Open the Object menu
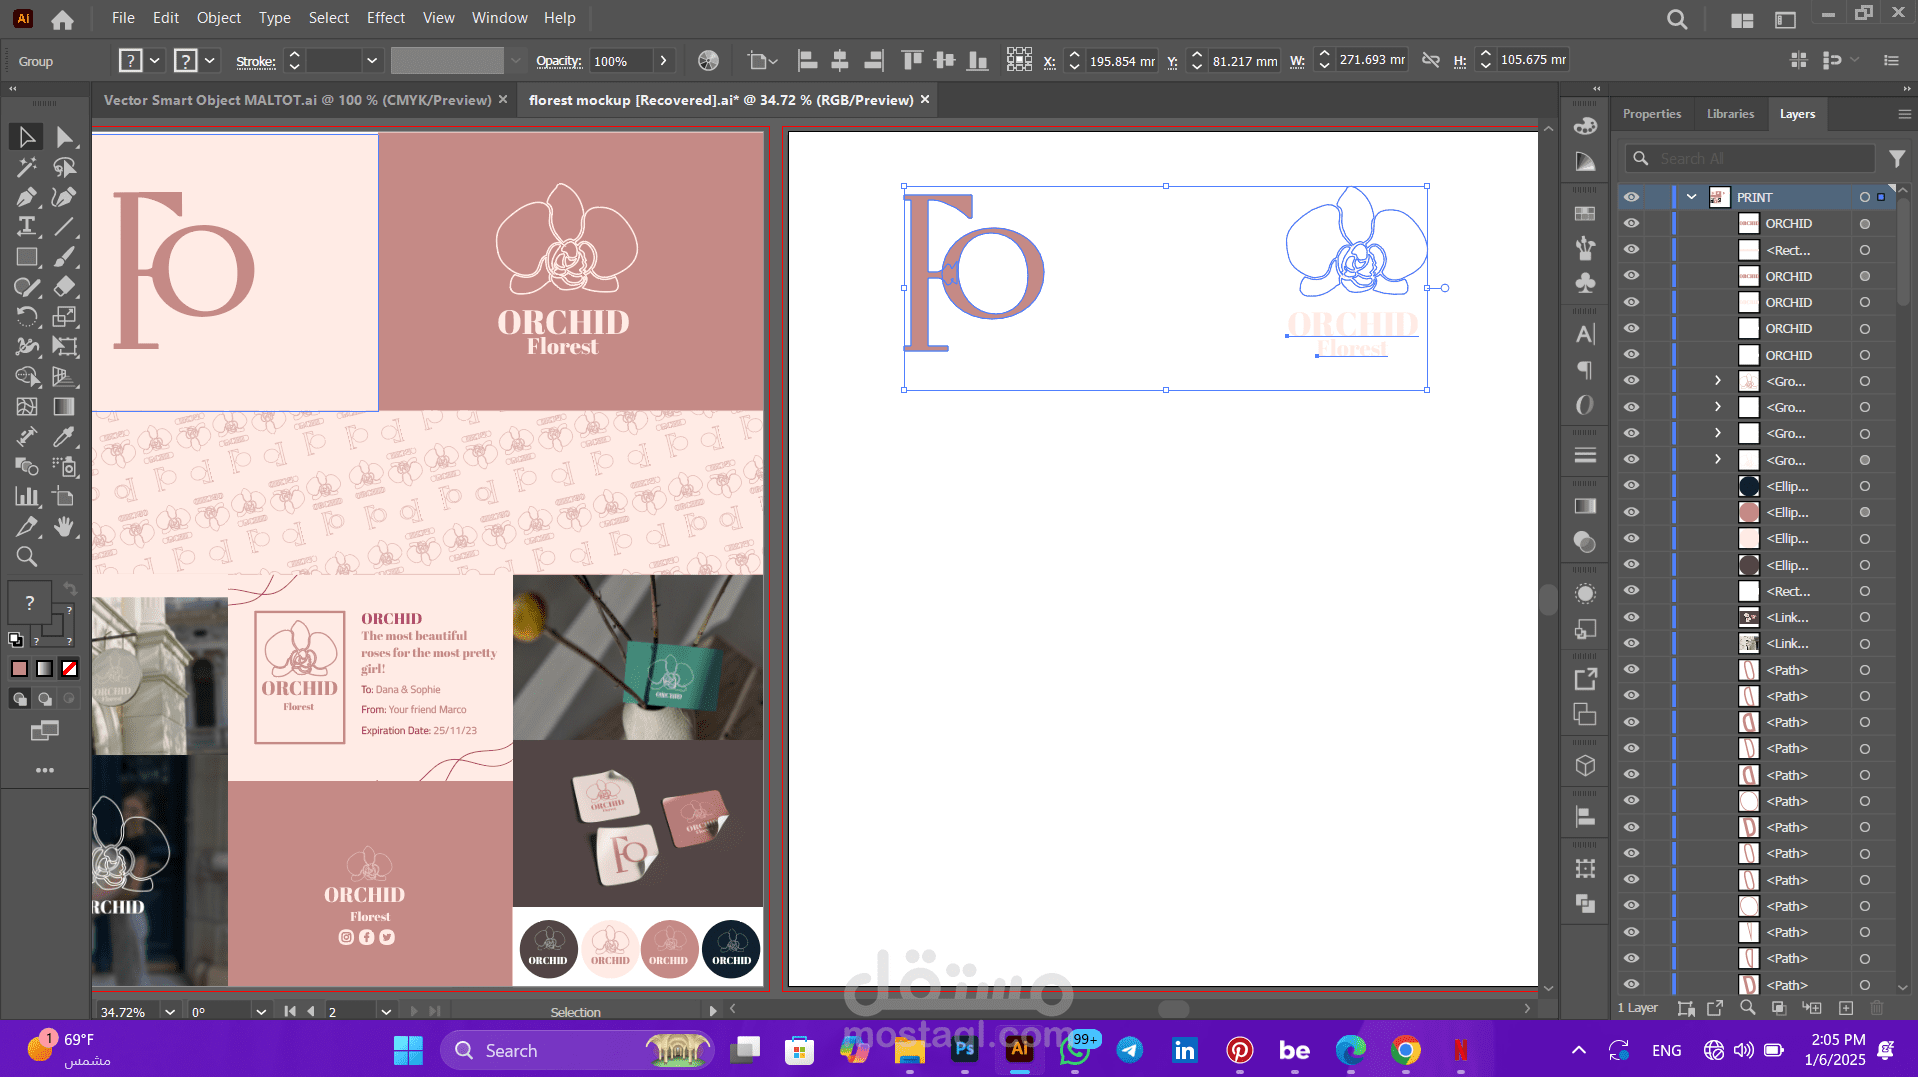1918x1077 pixels. coord(218,18)
